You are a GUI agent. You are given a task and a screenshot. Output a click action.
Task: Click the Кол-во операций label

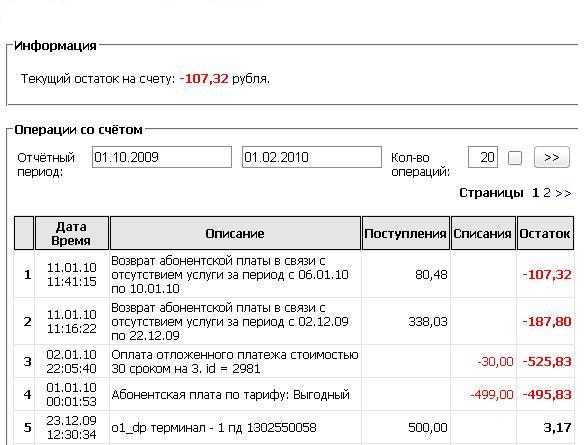point(420,165)
